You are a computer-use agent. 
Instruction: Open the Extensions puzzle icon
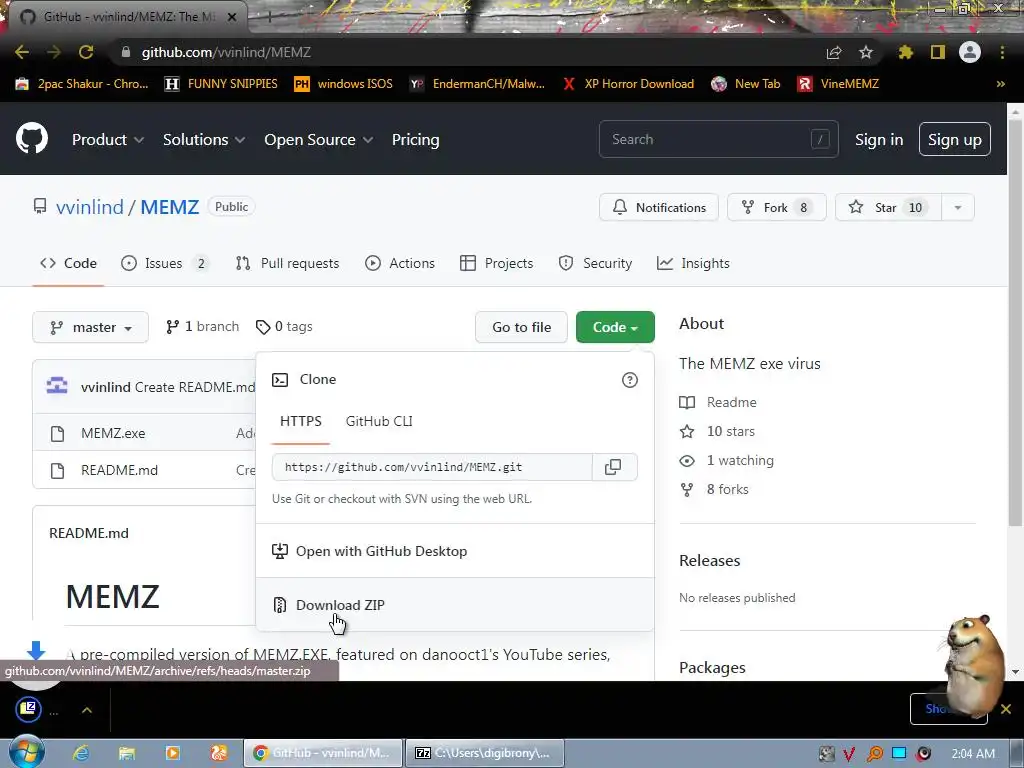tap(905, 52)
